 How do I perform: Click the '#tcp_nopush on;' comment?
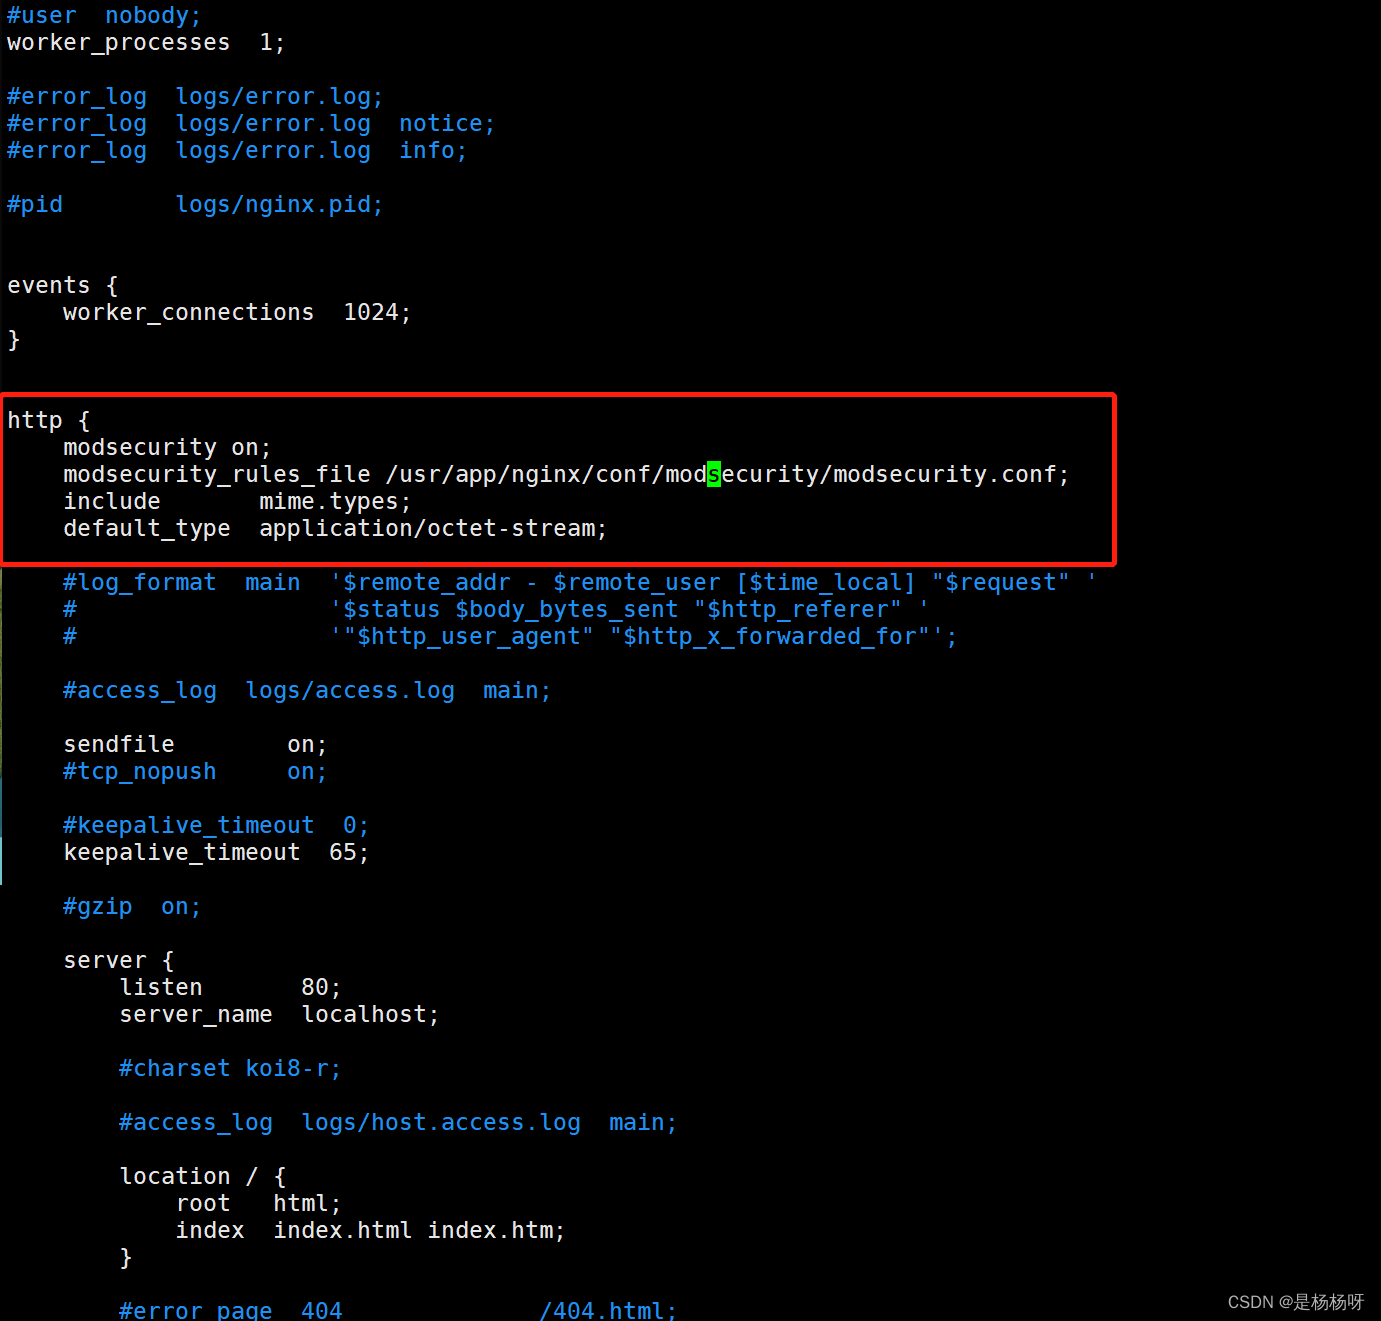click(195, 772)
